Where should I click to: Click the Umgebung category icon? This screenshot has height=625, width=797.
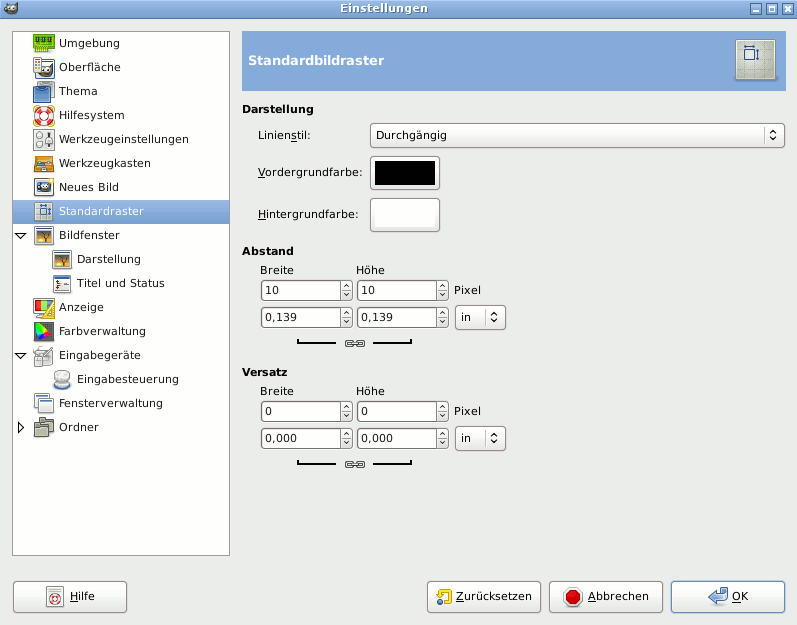(x=44, y=43)
